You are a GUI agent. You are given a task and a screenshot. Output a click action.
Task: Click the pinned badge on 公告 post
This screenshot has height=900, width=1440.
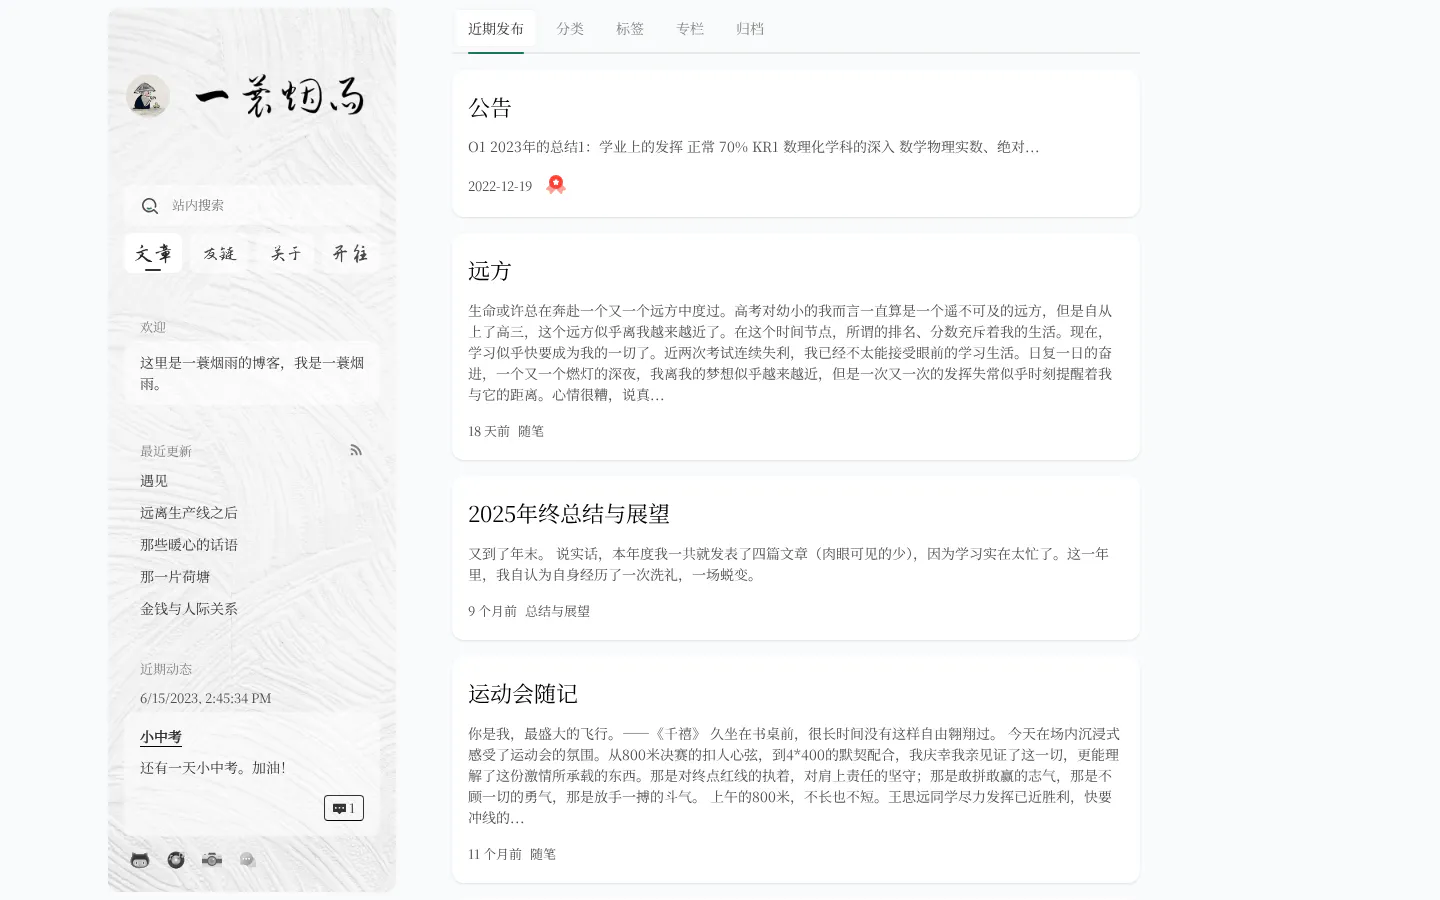tap(556, 185)
